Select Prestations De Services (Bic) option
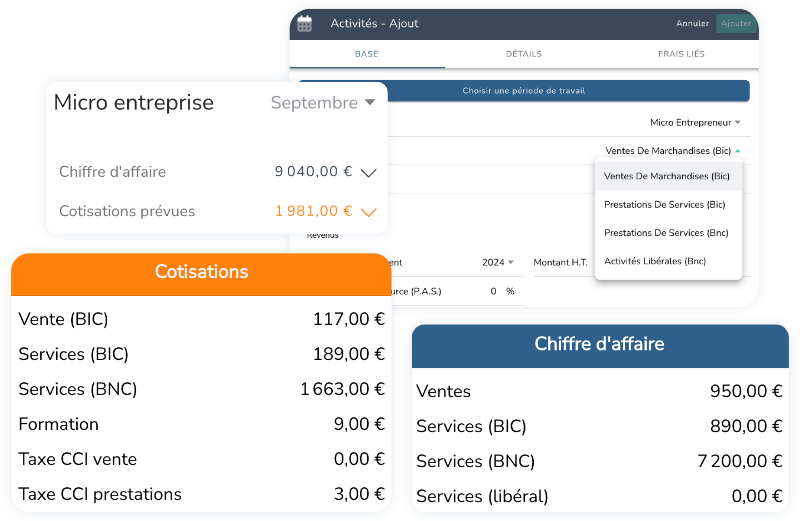The width and height of the screenshot is (800, 521). (668, 205)
